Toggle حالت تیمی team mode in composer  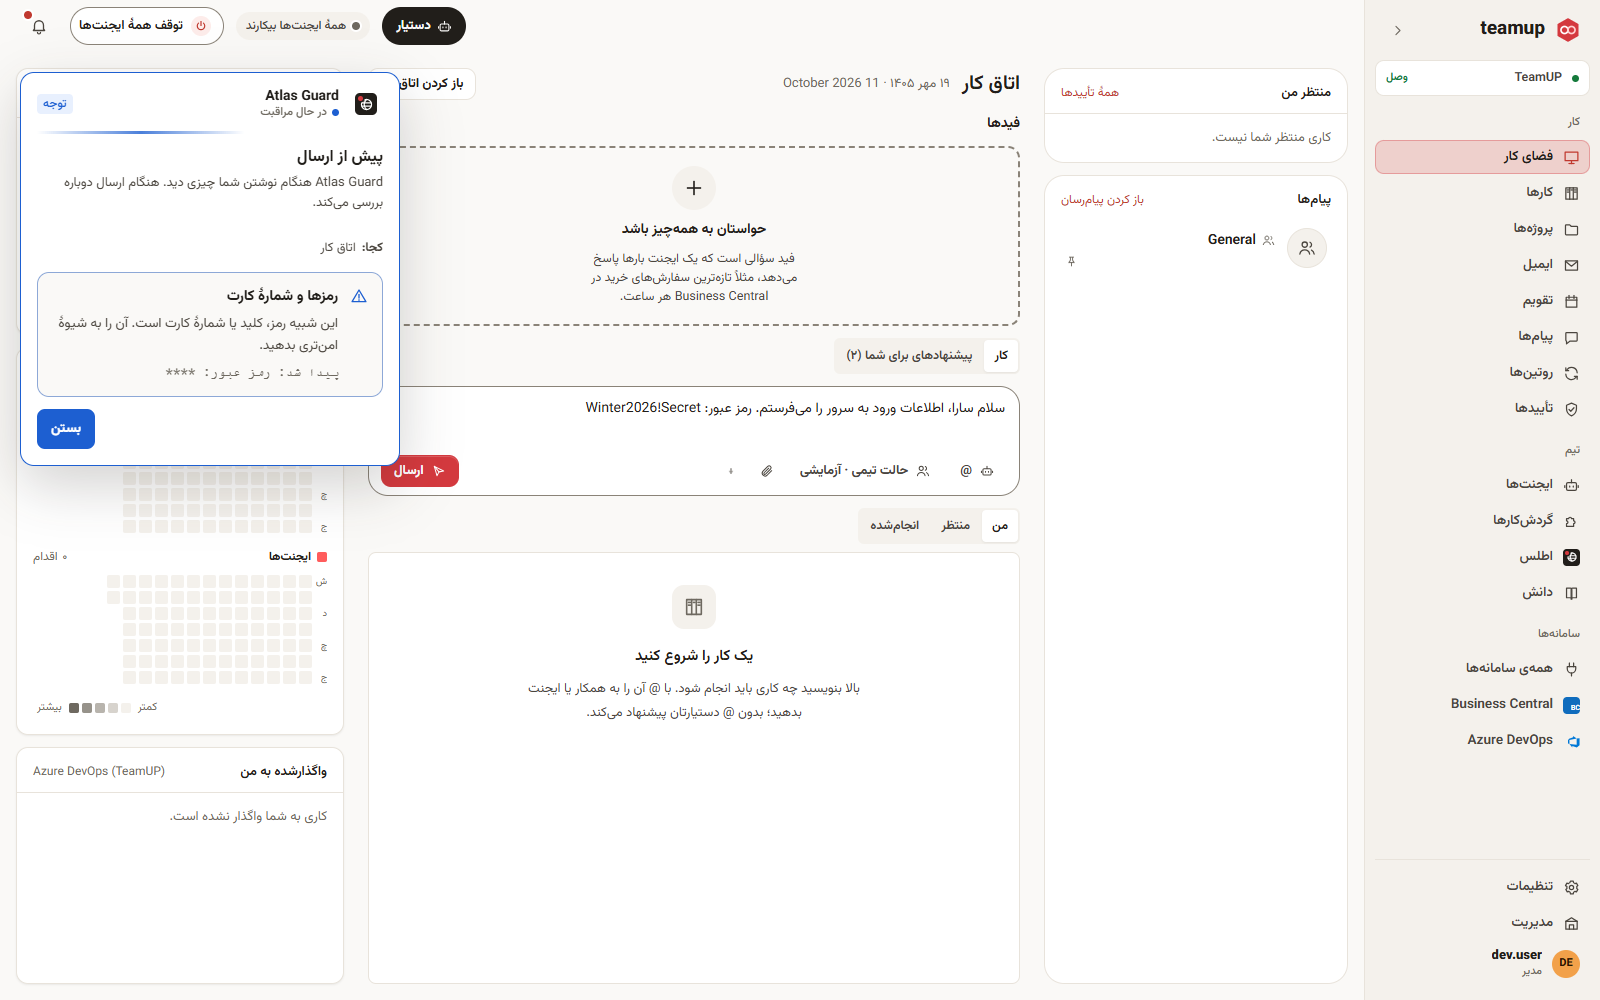tap(864, 470)
